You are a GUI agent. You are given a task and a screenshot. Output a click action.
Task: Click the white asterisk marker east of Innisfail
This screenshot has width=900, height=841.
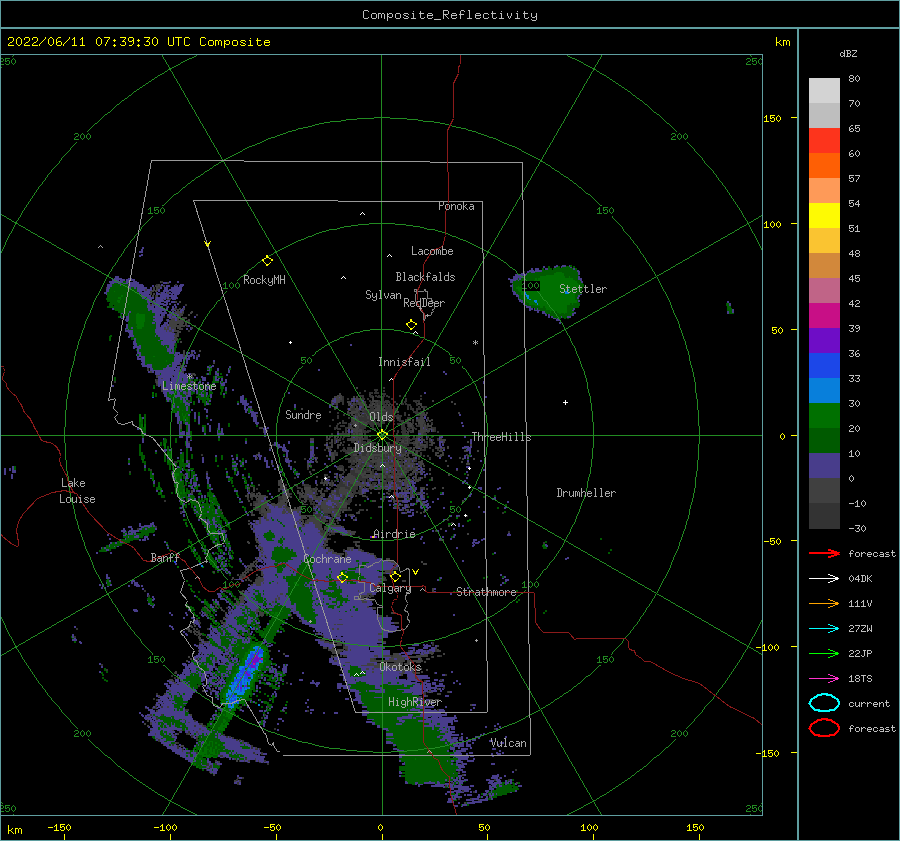(x=475, y=343)
